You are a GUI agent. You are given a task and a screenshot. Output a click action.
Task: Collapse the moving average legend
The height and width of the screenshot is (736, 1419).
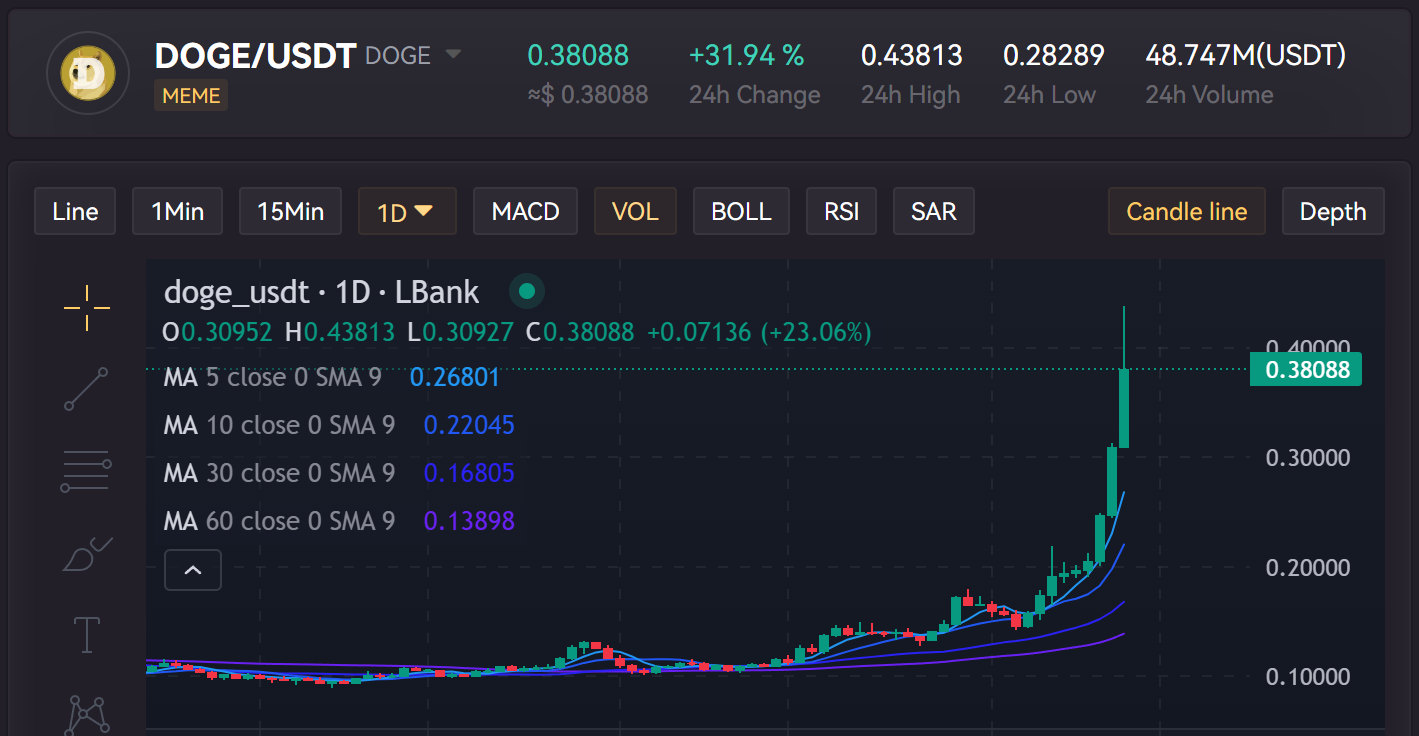(193, 570)
